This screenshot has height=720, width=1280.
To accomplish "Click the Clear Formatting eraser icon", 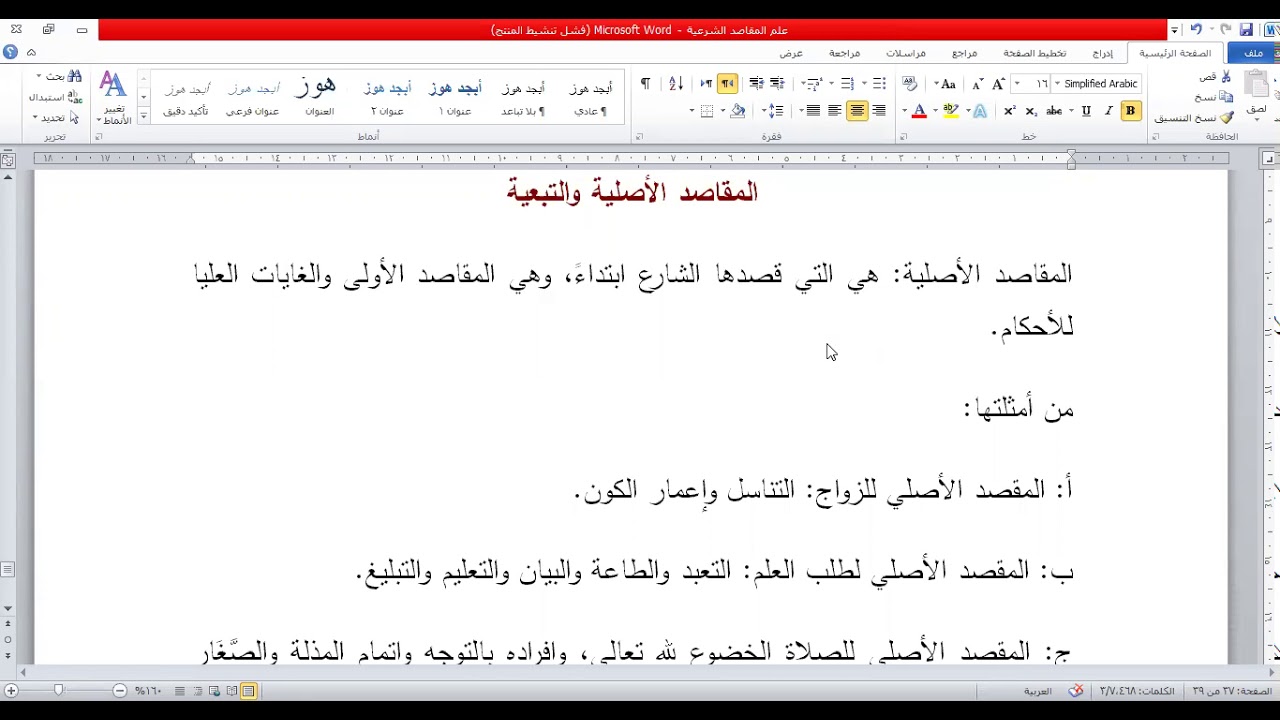I will pos(909,84).
